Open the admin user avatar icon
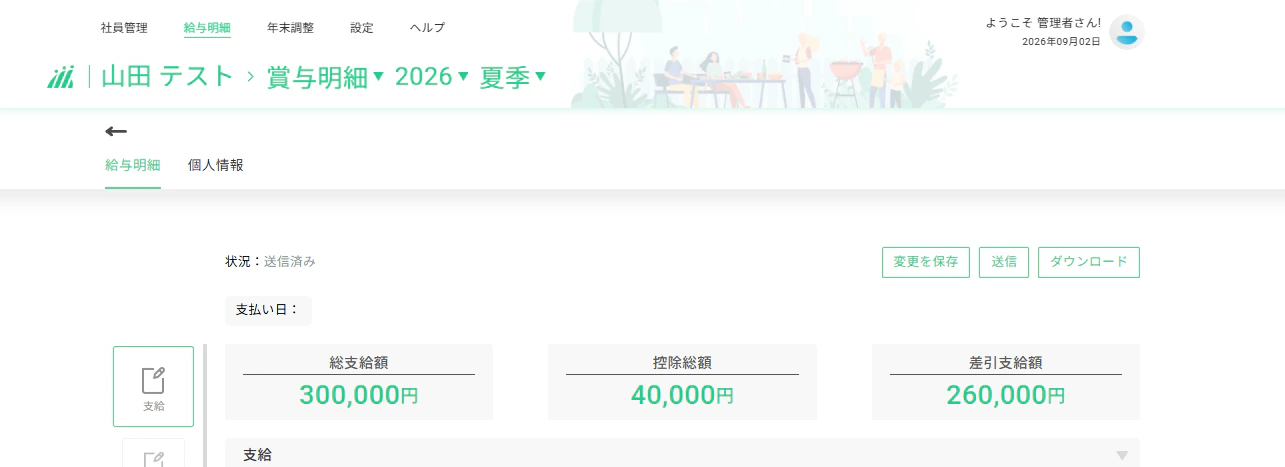The image size is (1285, 467). point(1127,33)
